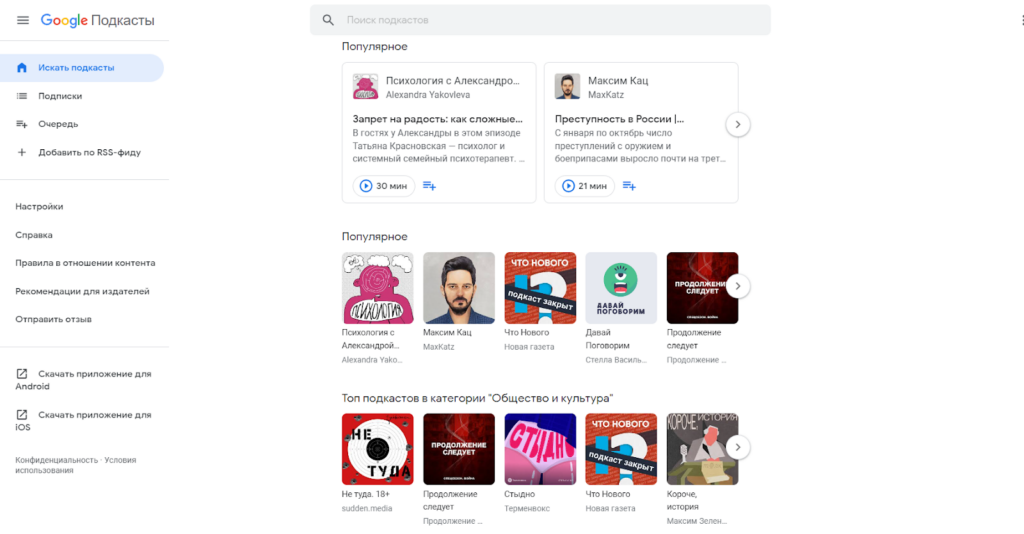
Task: Open Продолжение следует thumbnail in society category
Action: pyautogui.click(x=459, y=449)
